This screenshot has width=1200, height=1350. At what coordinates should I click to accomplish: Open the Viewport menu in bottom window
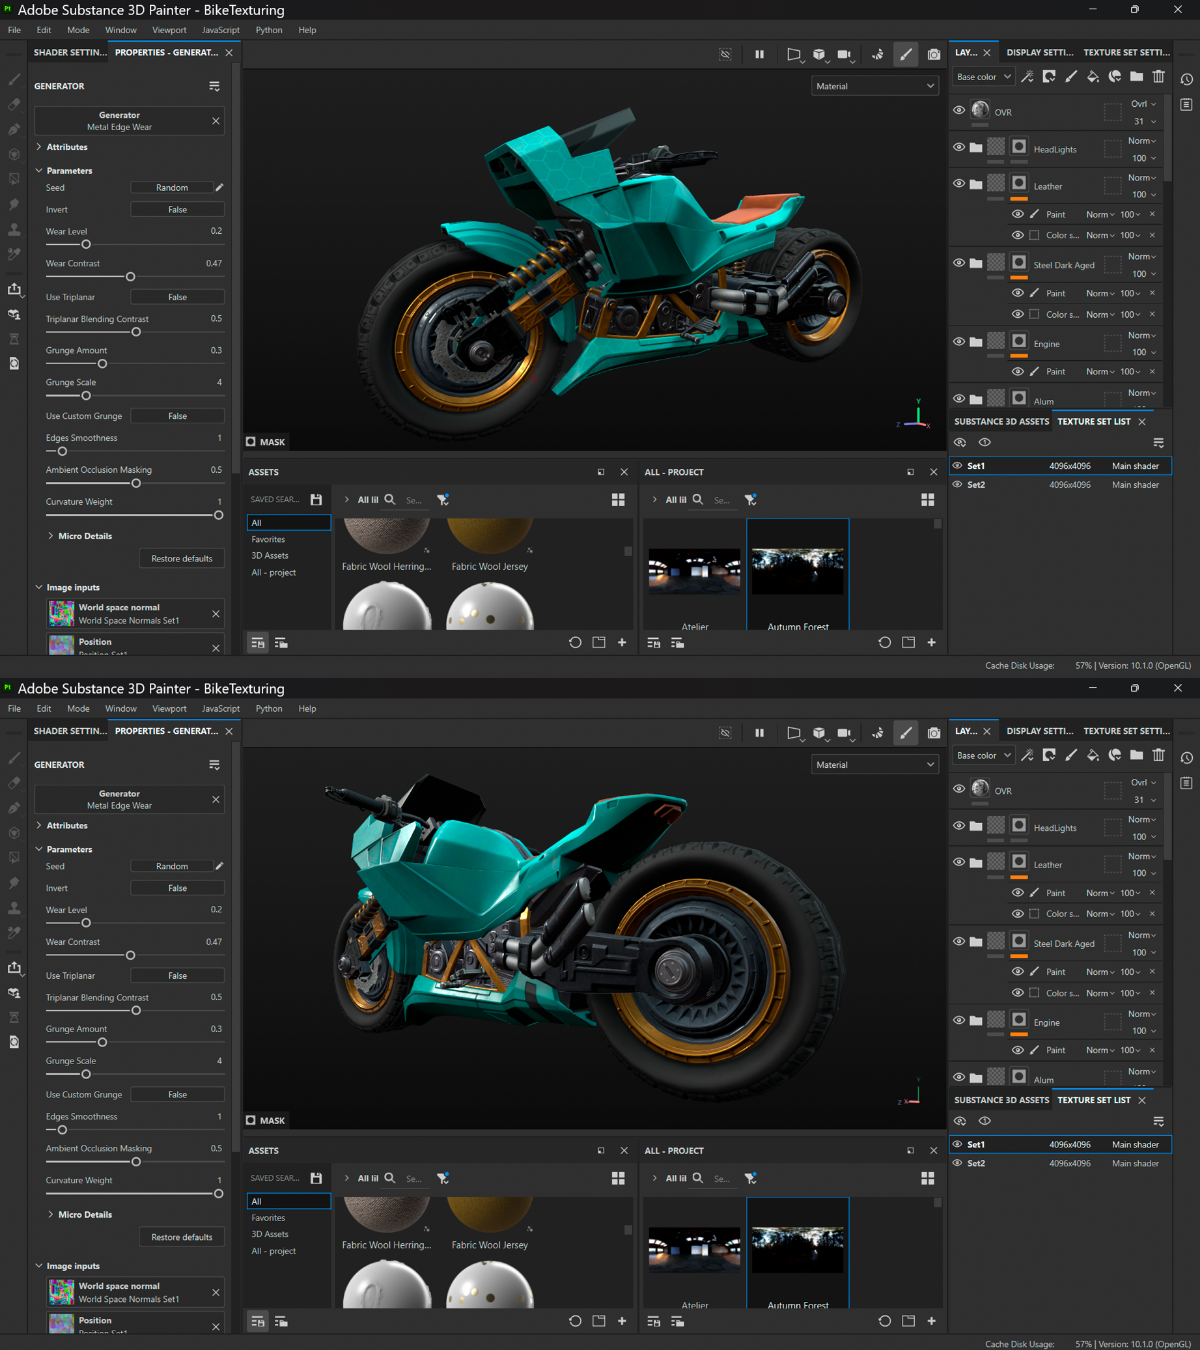coord(169,709)
